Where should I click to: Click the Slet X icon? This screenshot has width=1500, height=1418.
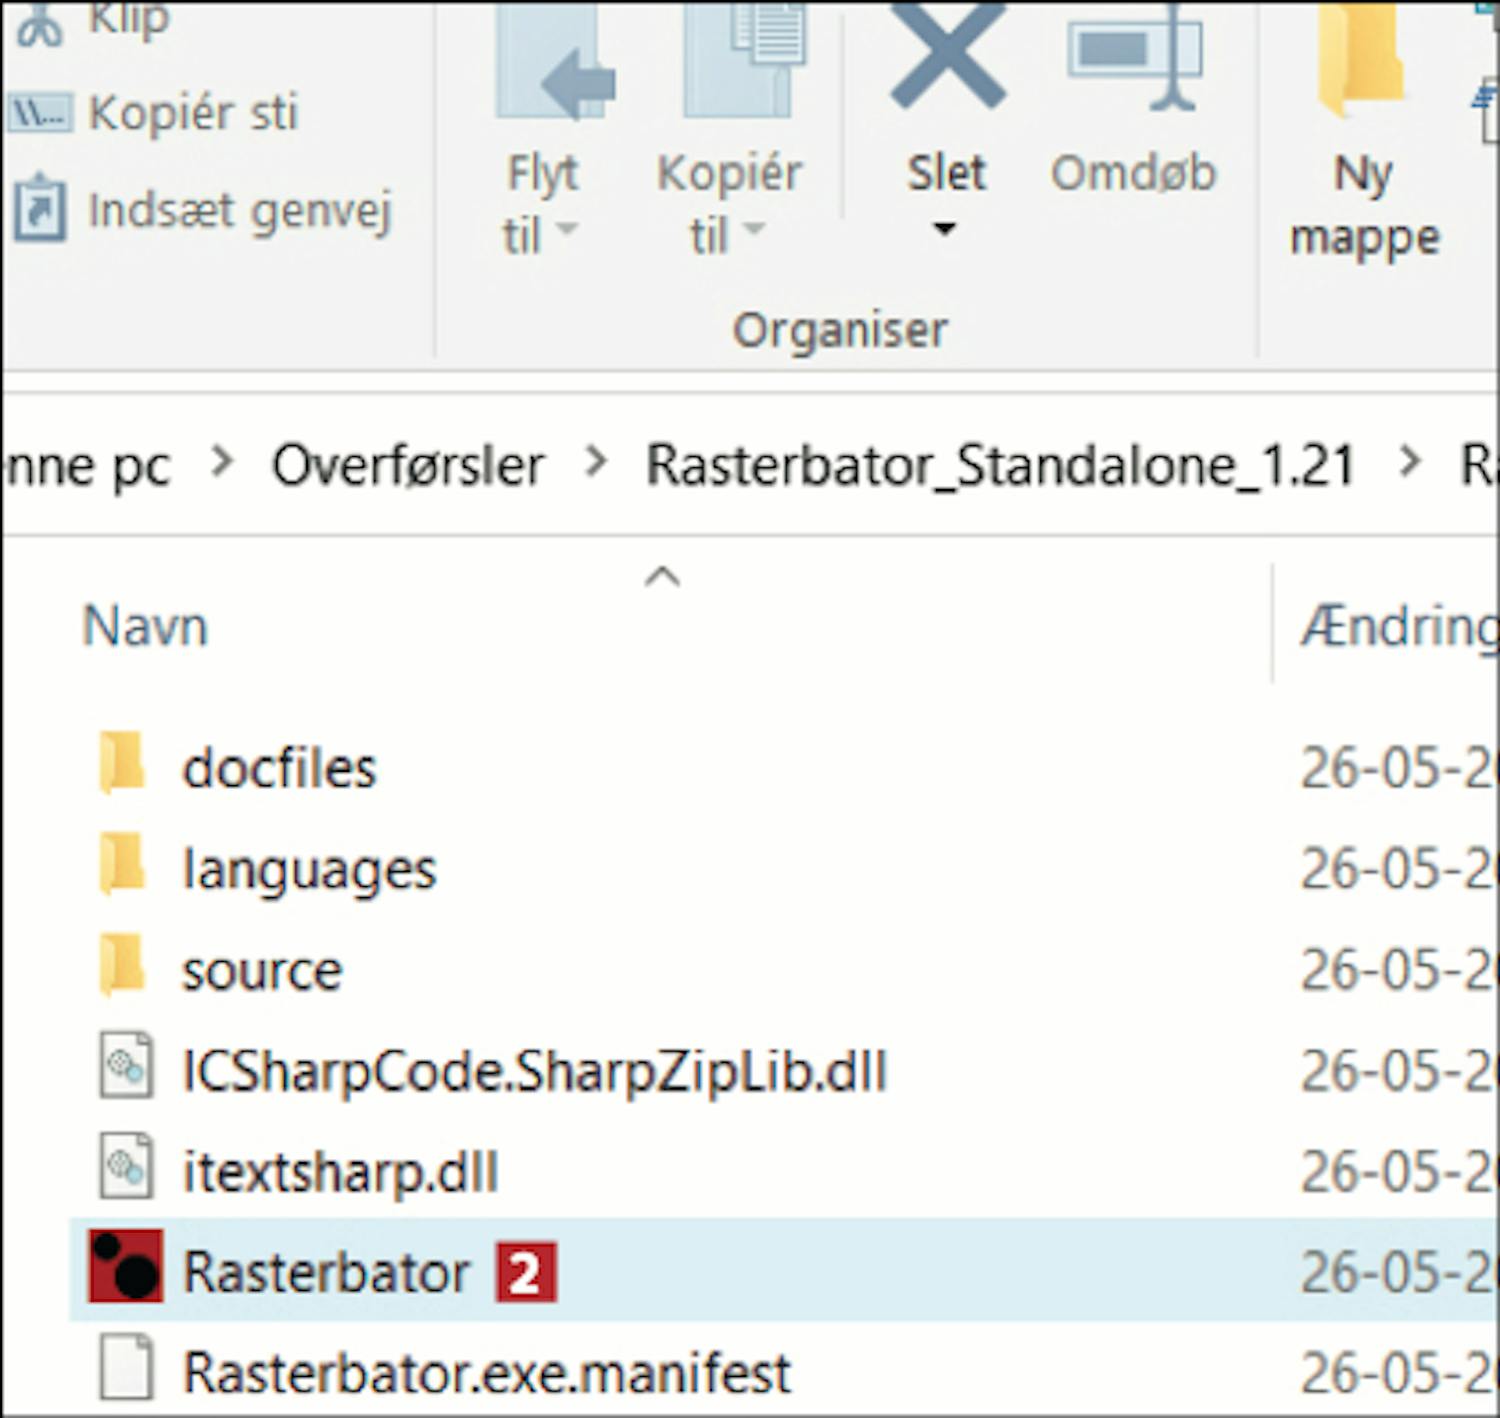pos(948,55)
